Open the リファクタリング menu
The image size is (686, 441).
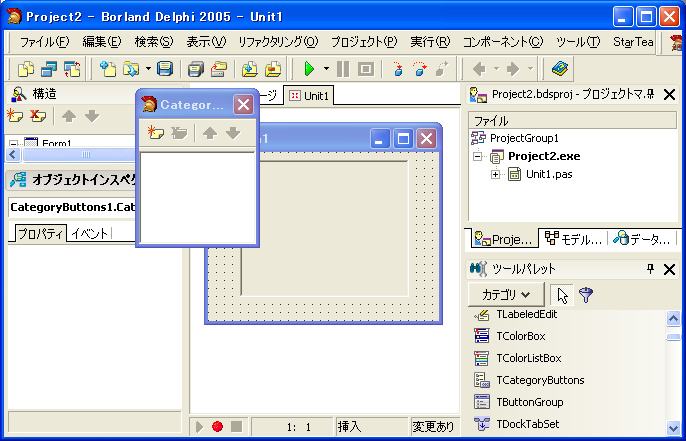tap(278, 42)
